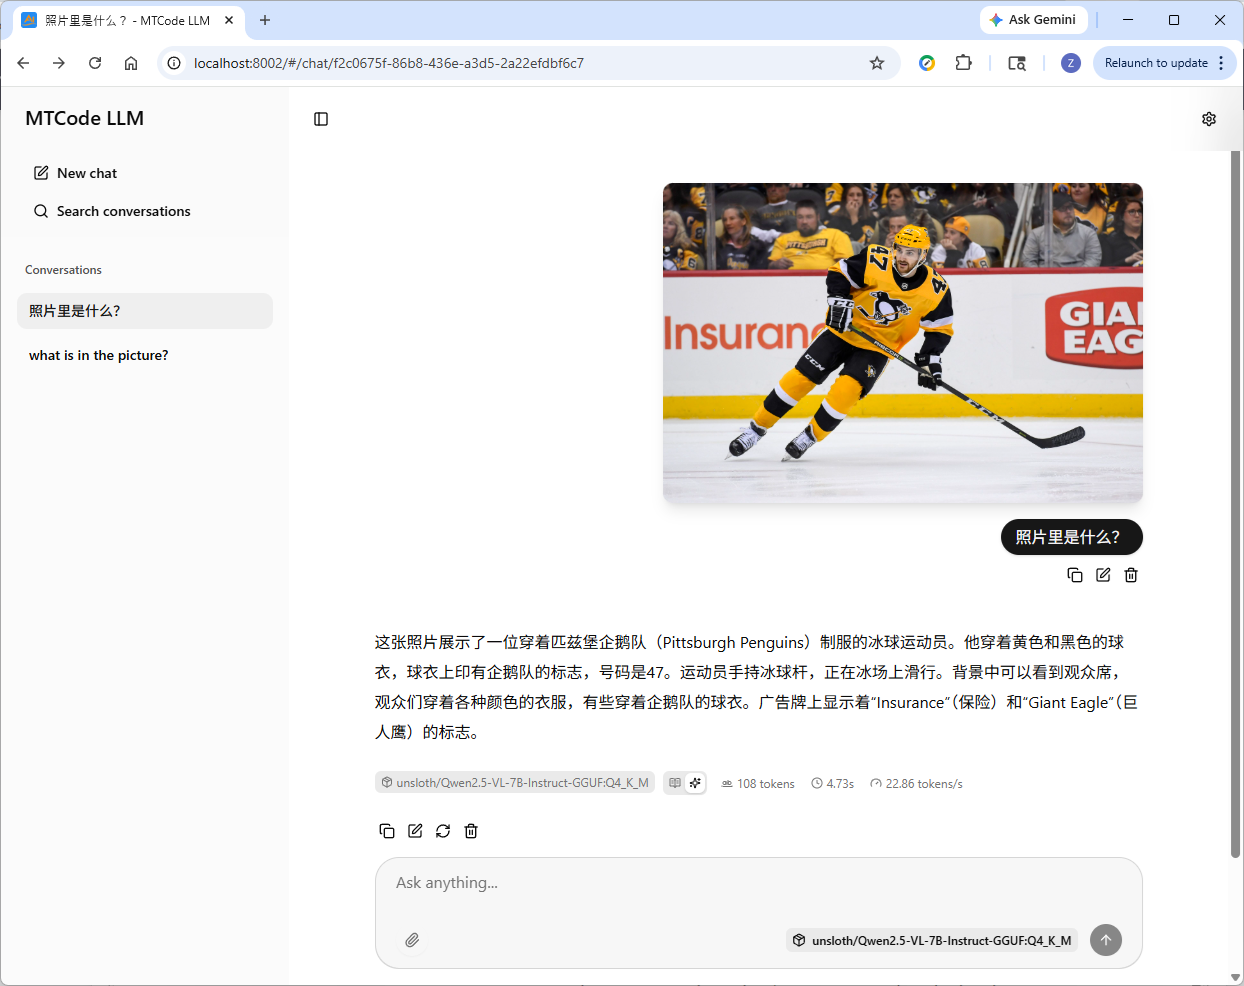Toggle the sidebar panel icon
1244x986 pixels.
coord(321,119)
